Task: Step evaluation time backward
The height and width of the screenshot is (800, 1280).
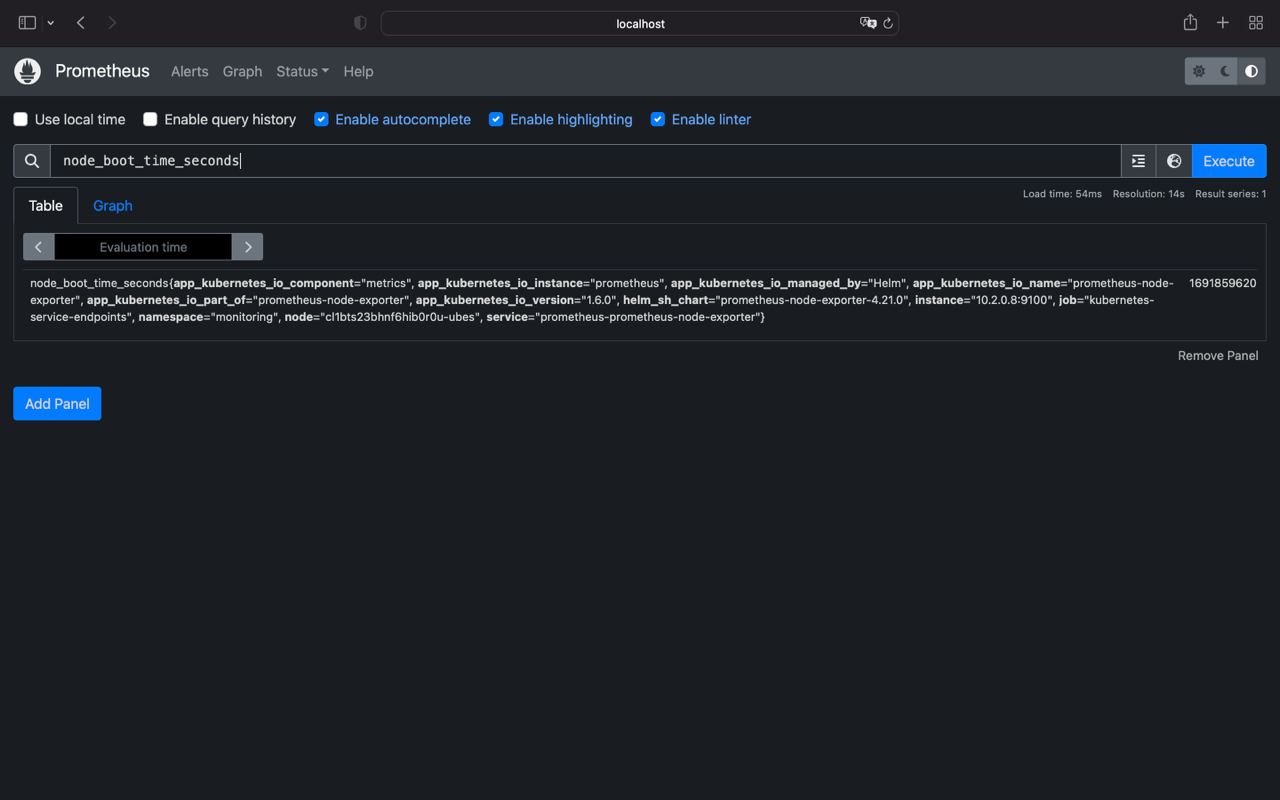Action: pos(38,247)
